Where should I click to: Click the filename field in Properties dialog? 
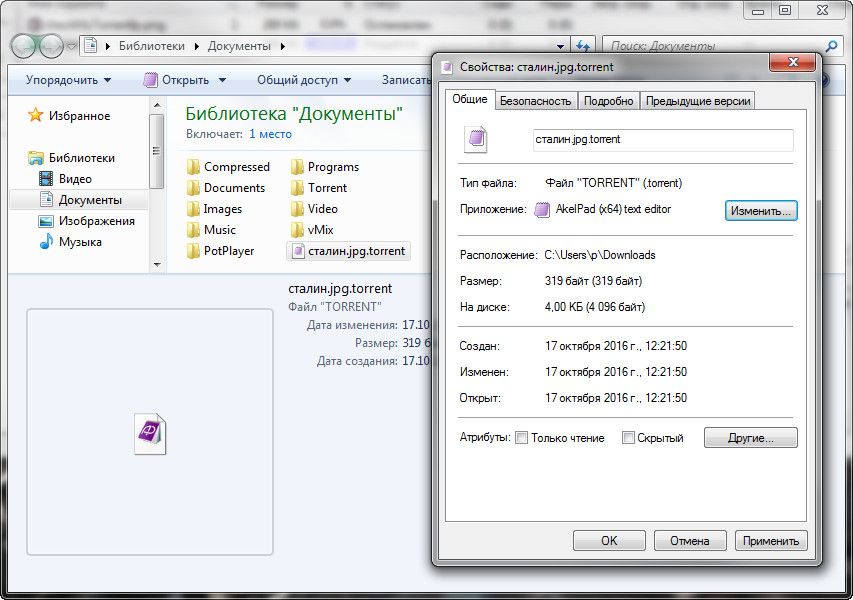663,140
